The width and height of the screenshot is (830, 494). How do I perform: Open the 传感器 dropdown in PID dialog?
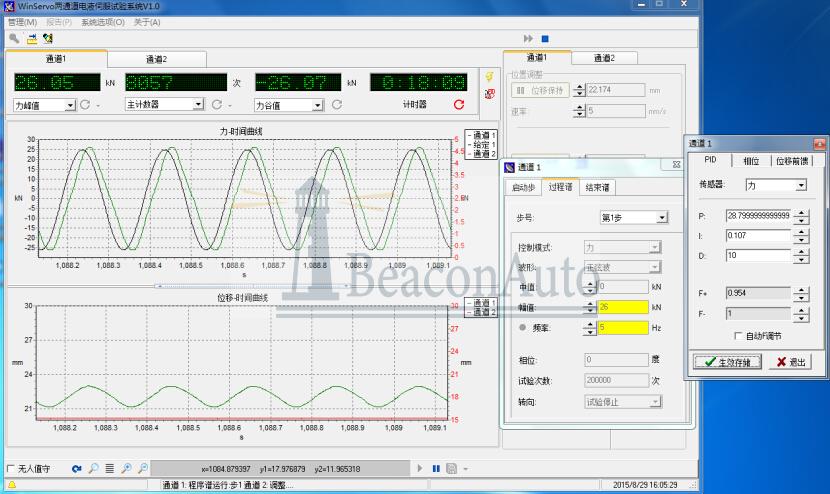(800, 185)
